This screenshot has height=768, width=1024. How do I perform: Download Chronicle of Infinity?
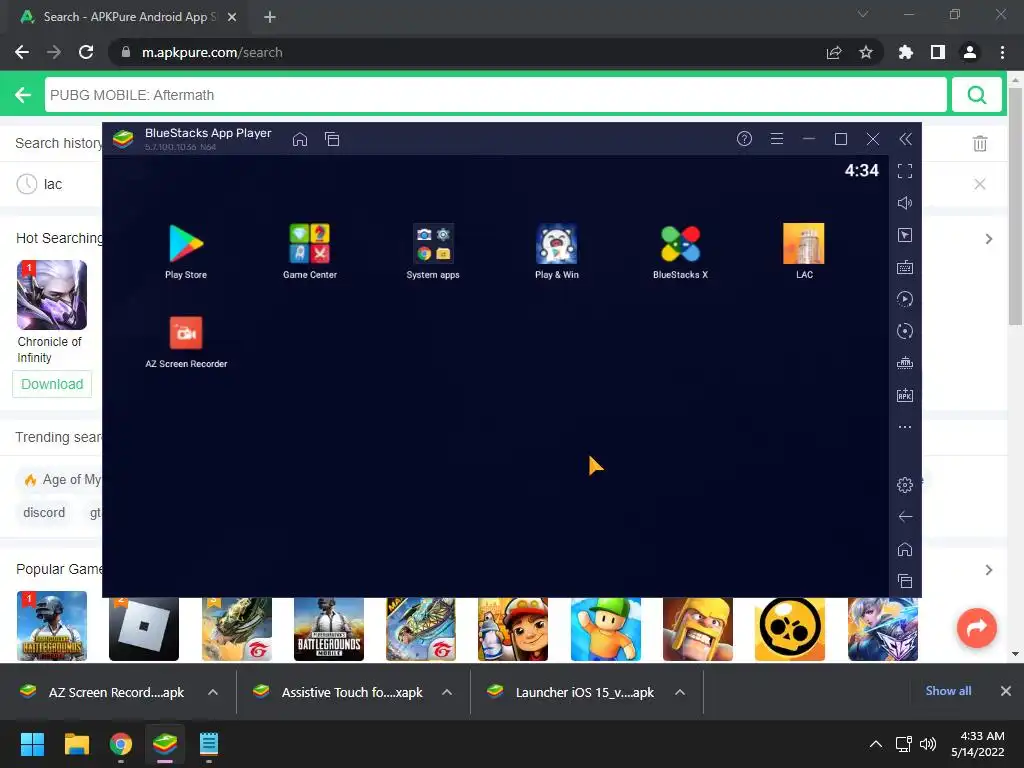point(52,384)
